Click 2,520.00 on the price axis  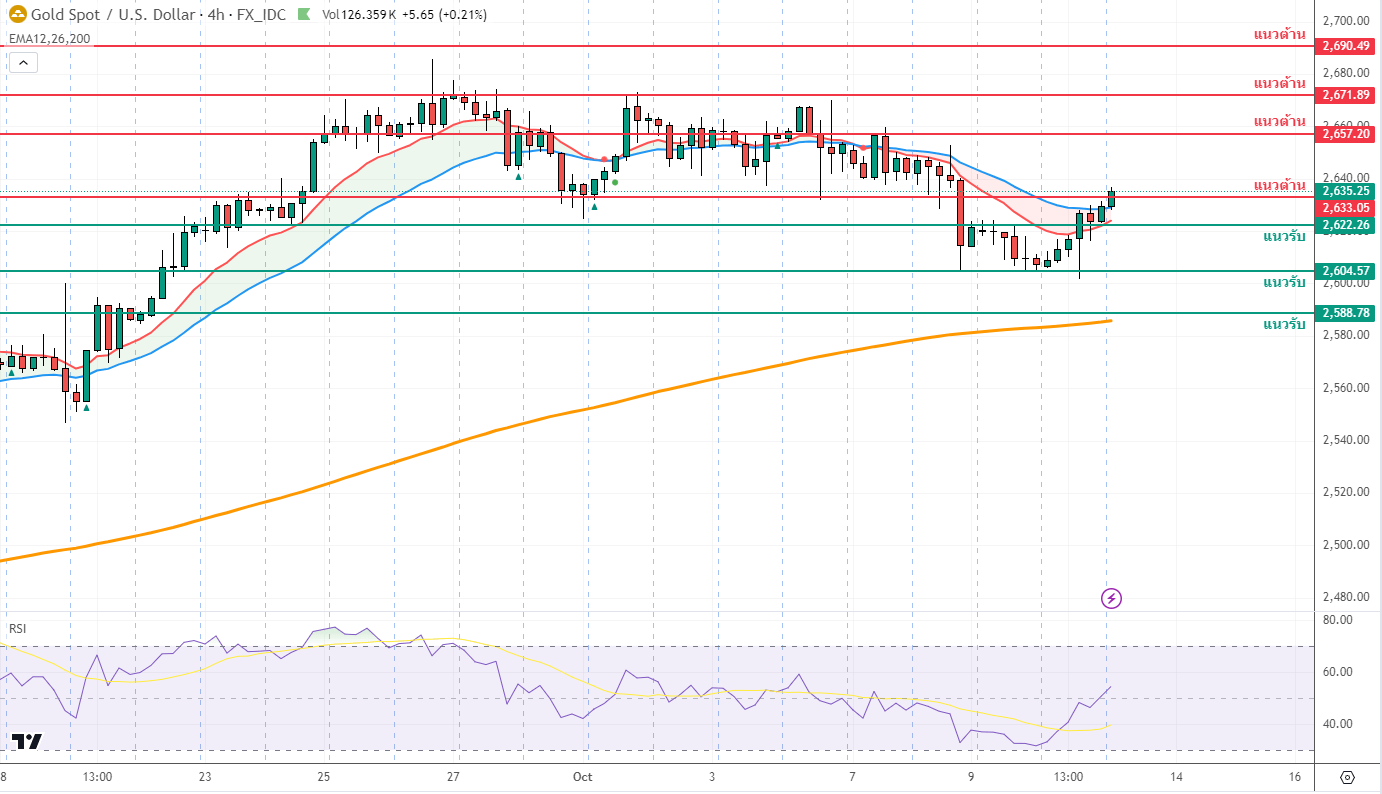pos(1344,492)
